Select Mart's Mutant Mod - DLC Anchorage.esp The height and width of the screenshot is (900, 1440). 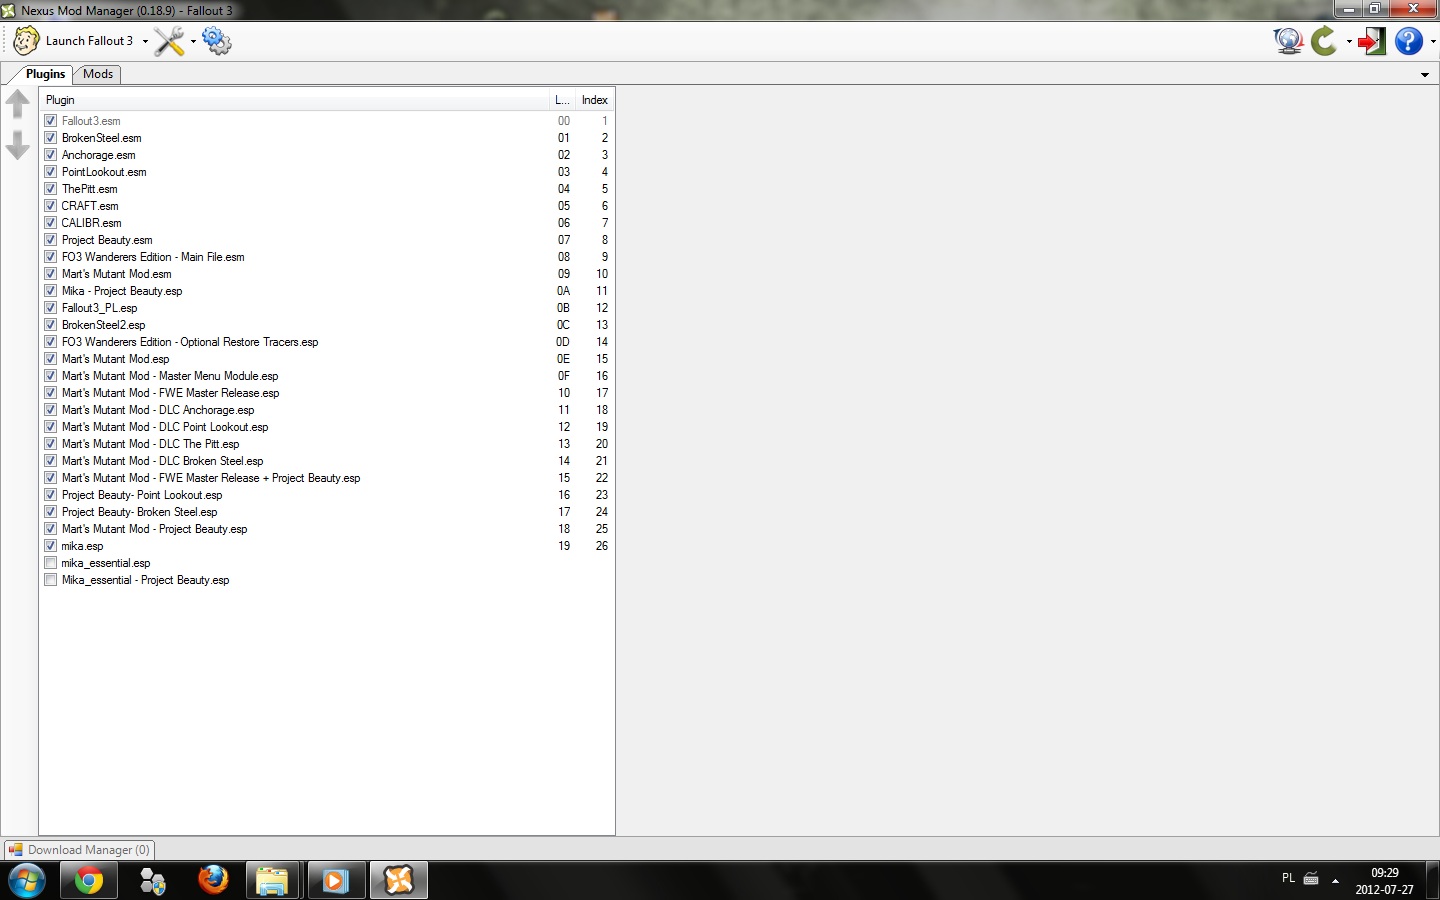coord(326,410)
